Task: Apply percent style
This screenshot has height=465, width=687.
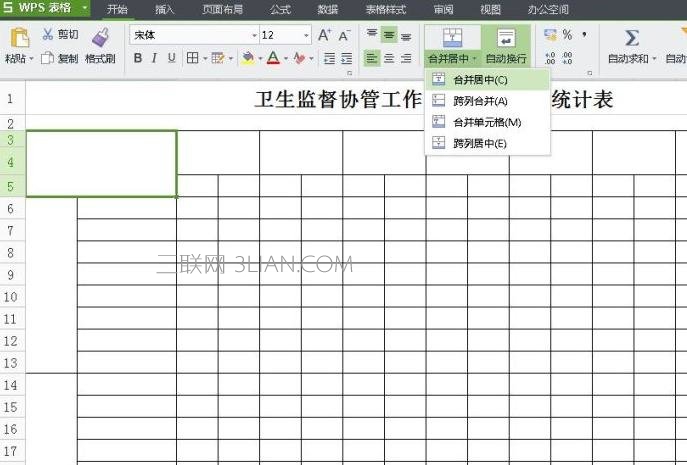Action: click(x=567, y=35)
